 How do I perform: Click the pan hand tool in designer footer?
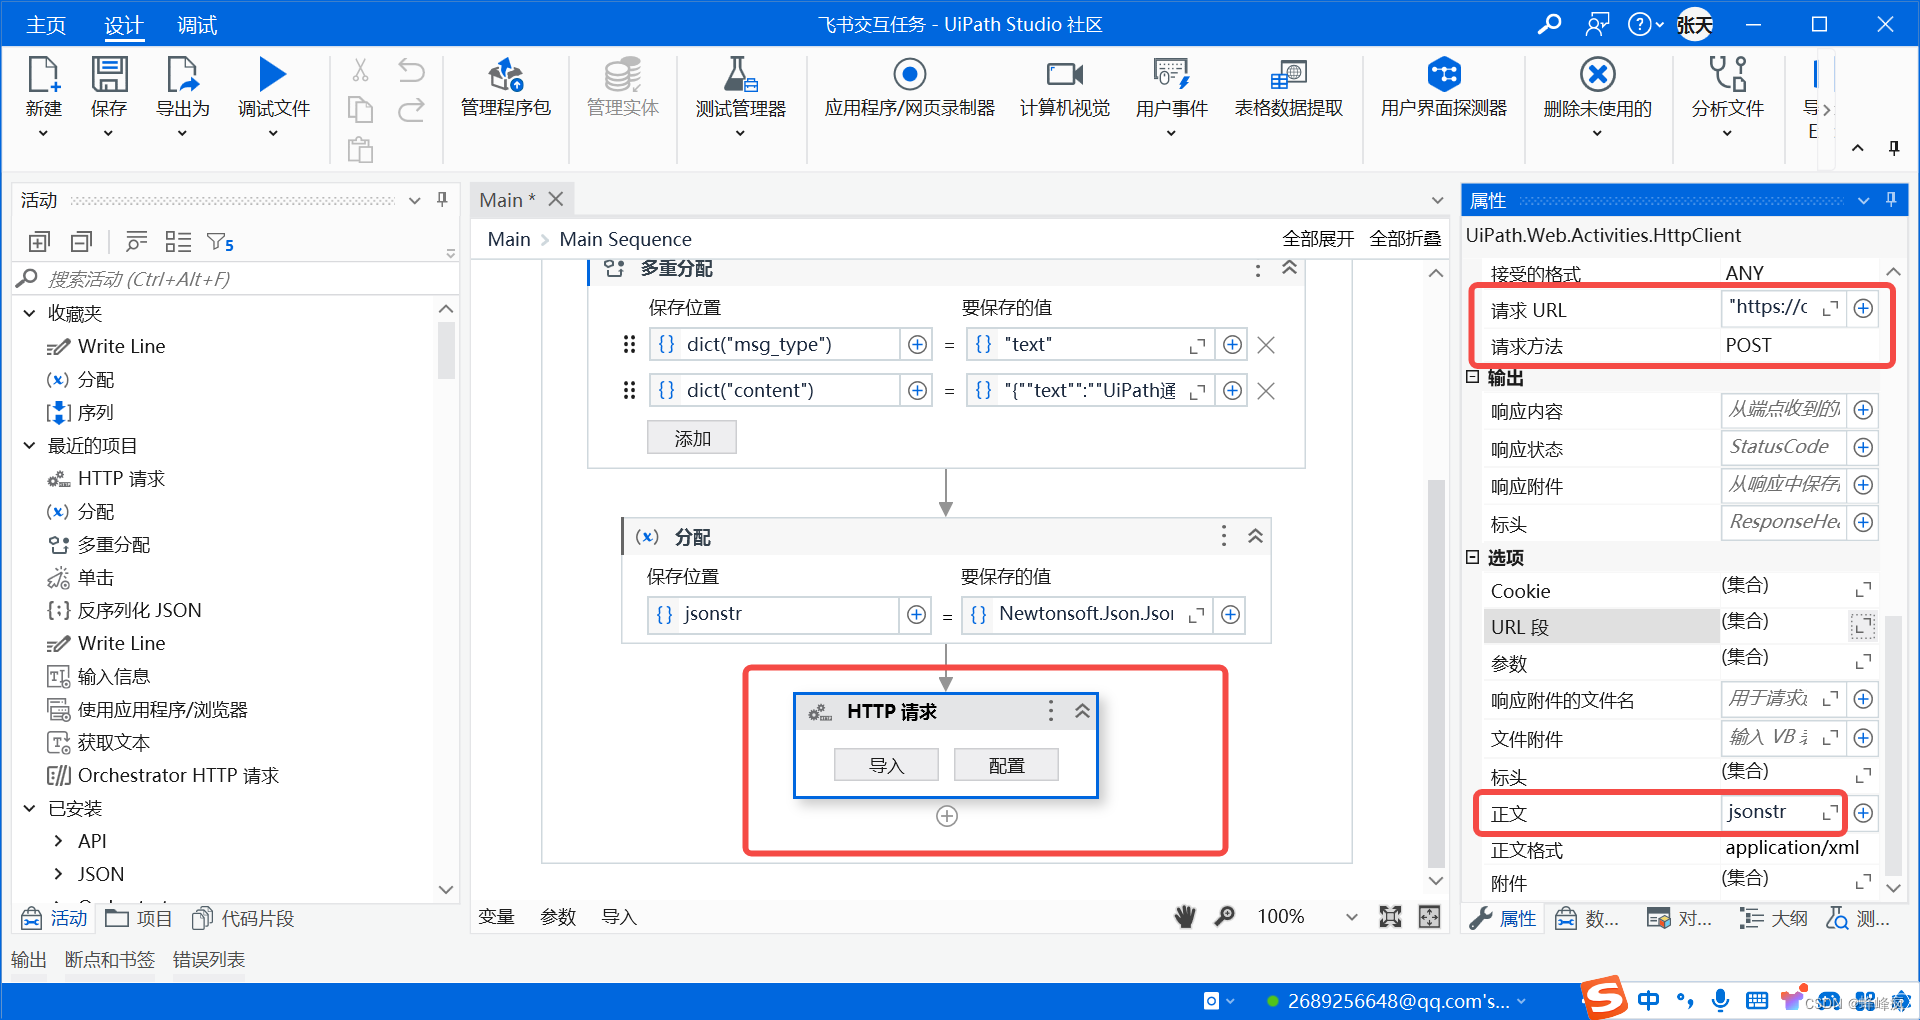pyautogui.click(x=1185, y=916)
